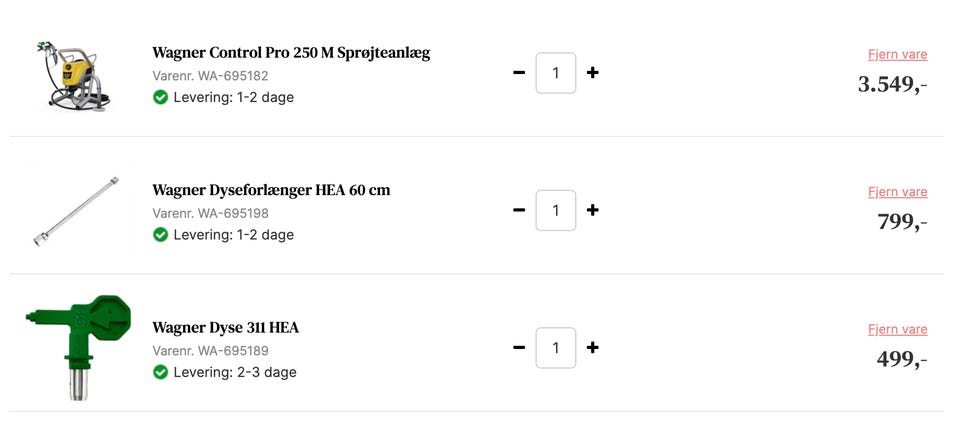Increase quantity of Wagner Control Pro 250 M
Screen dimensions: 960x423
coord(592,73)
